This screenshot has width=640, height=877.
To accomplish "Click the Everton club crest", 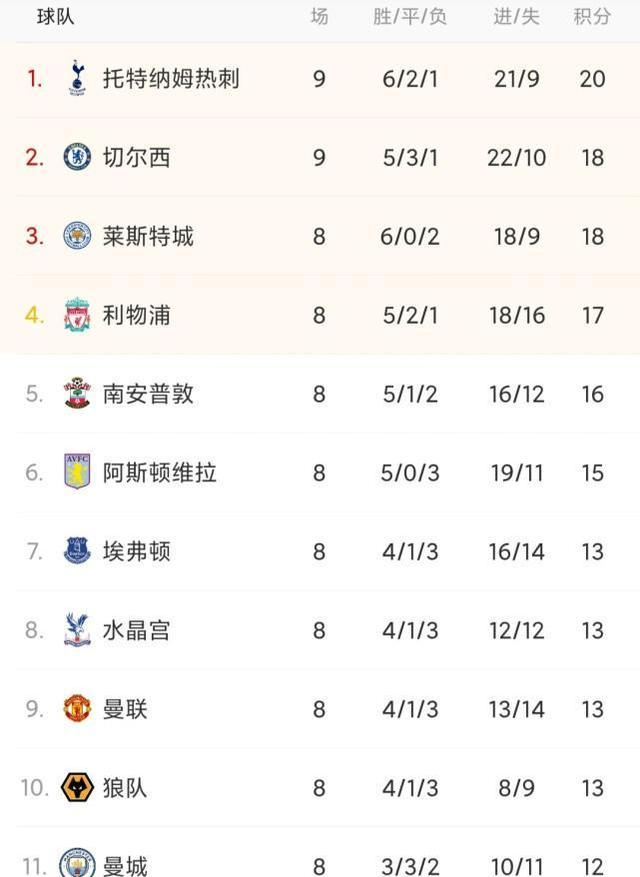I will tap(77, 551).
